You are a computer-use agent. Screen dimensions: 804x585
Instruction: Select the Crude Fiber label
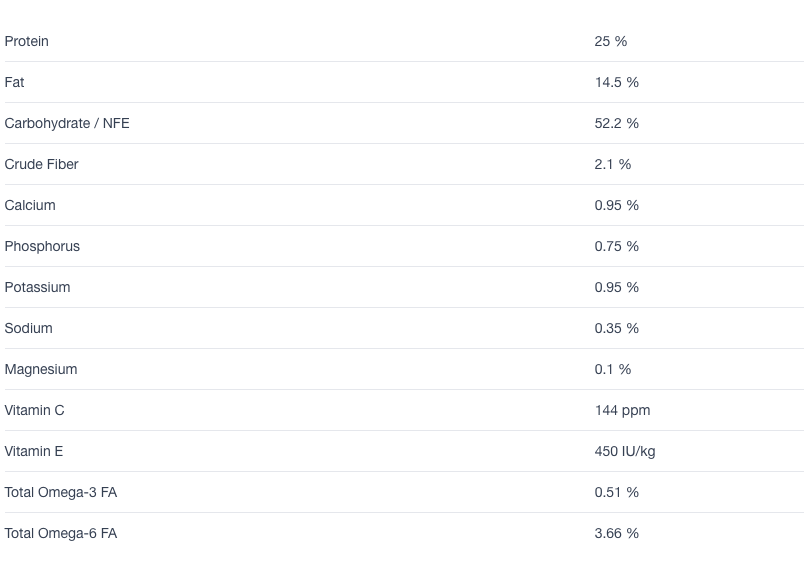coord(42,164)
